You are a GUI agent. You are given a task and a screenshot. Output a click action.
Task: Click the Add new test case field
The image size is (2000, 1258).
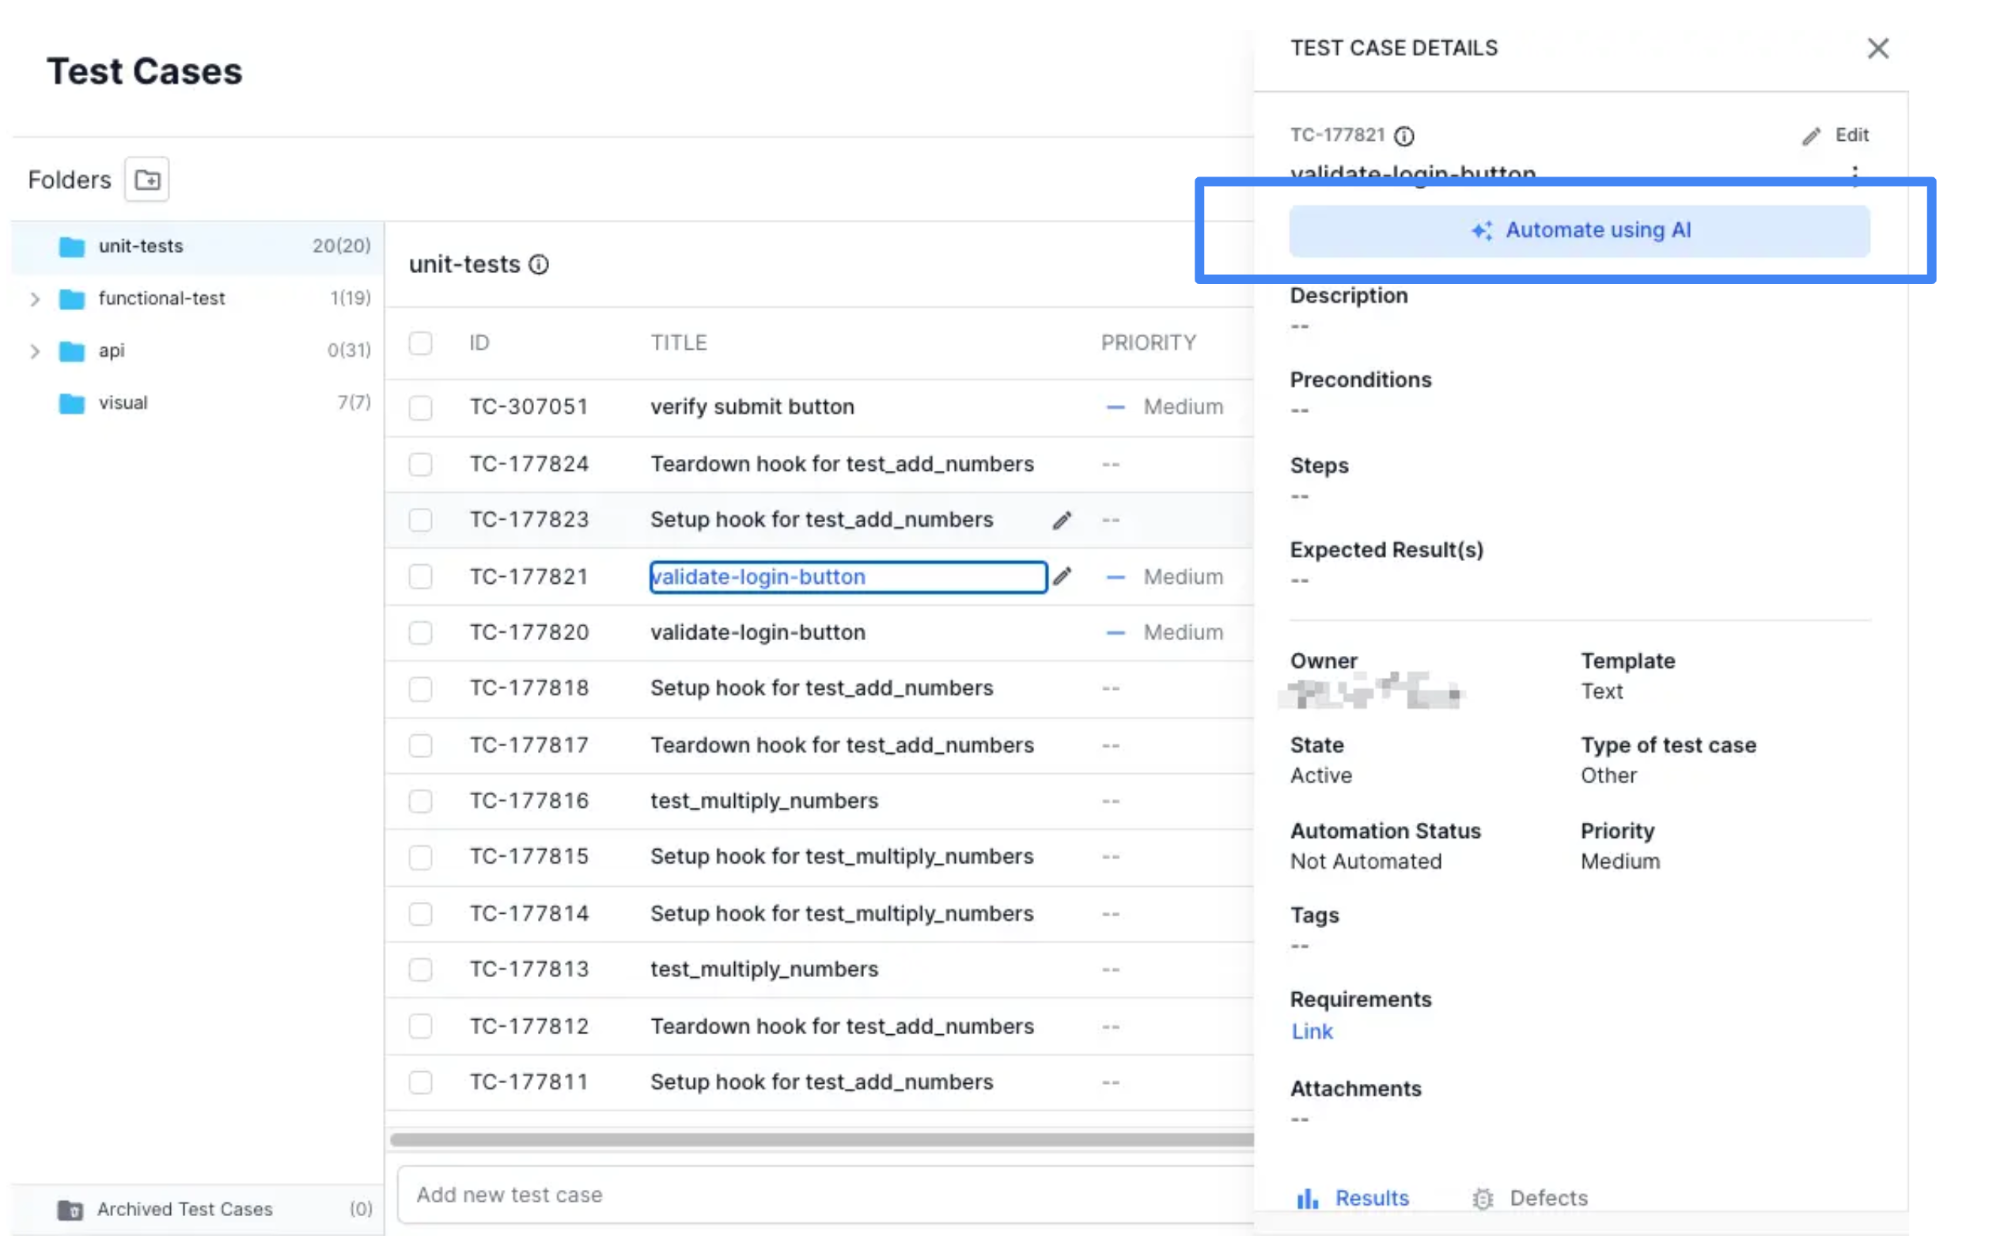[820, 1195]
